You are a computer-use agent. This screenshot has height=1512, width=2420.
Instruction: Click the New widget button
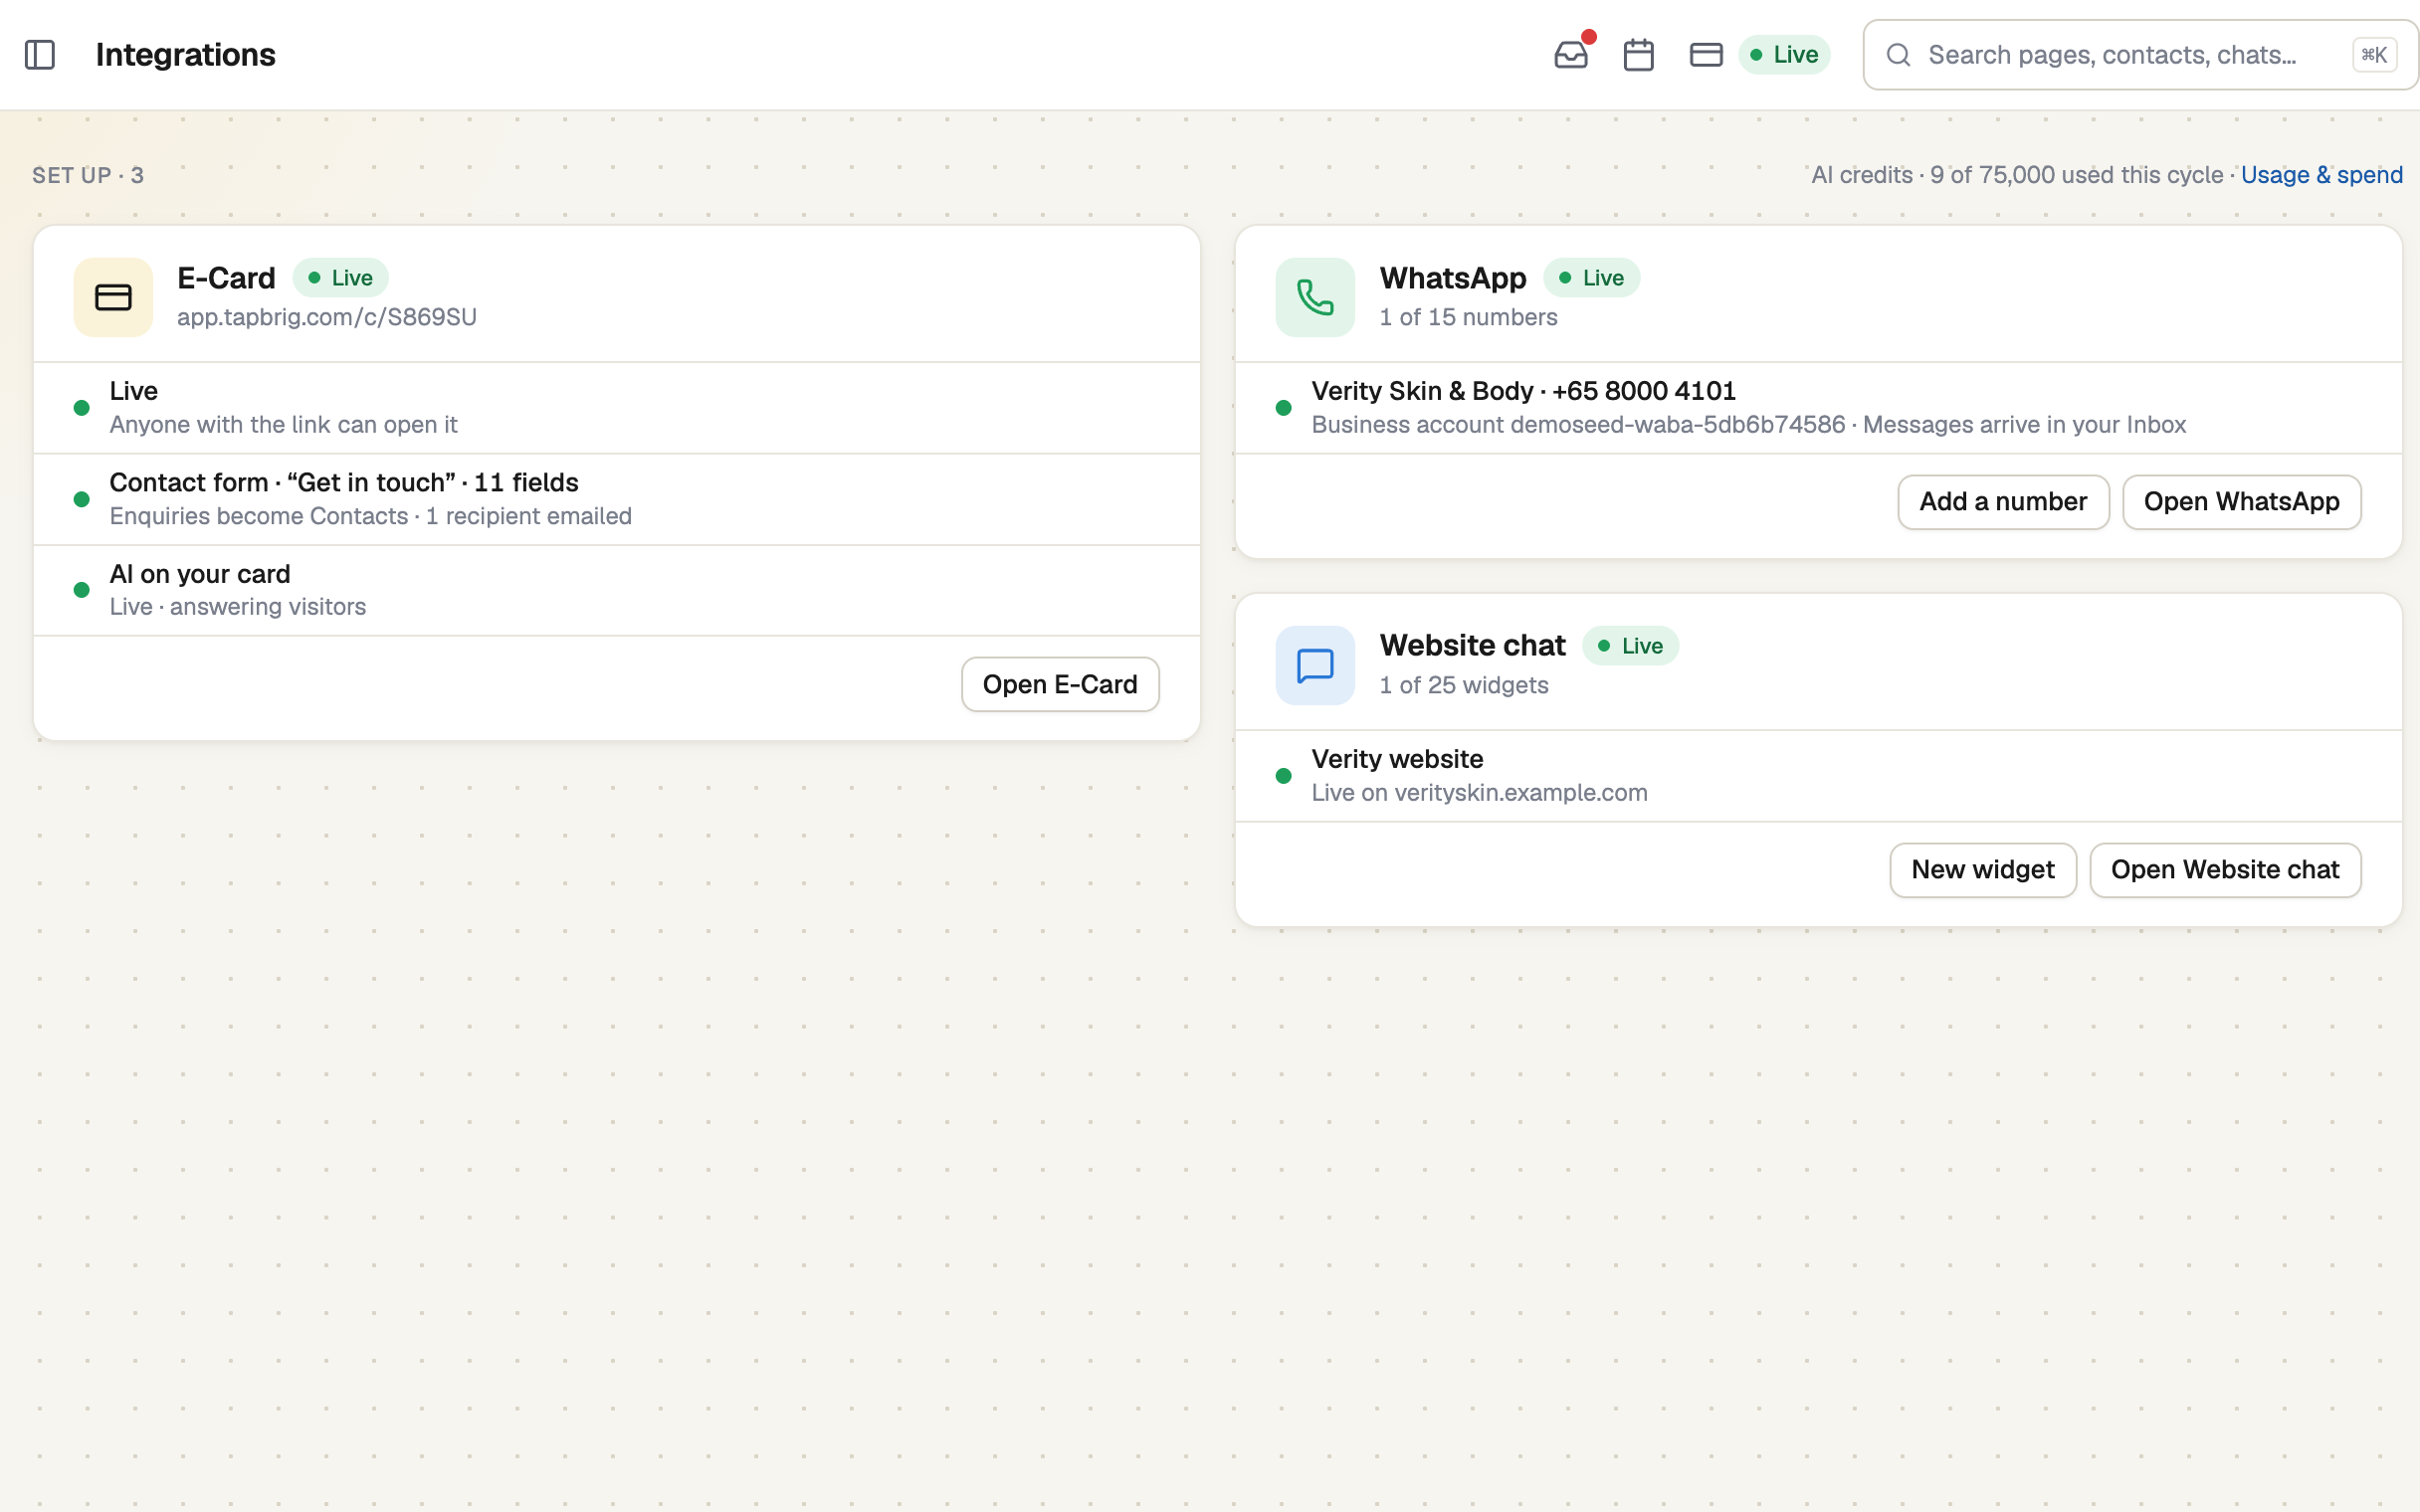coord(1982,869)
